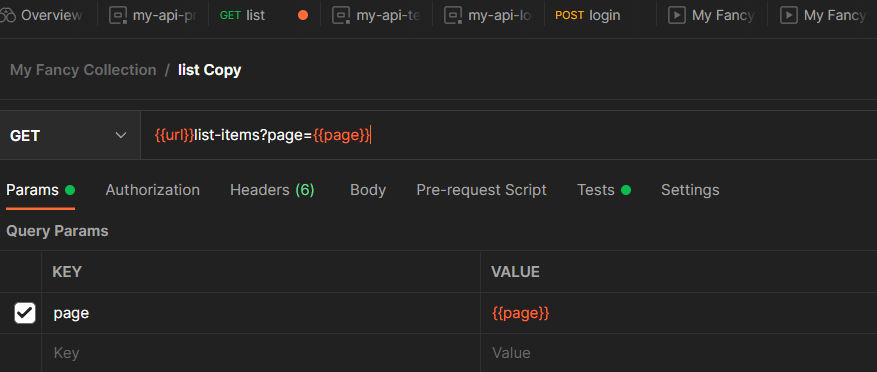Click the orange unsaved dot on list tab
This screenshot has height=372, width=877.
pyautogui.click(x=303, y=16)
